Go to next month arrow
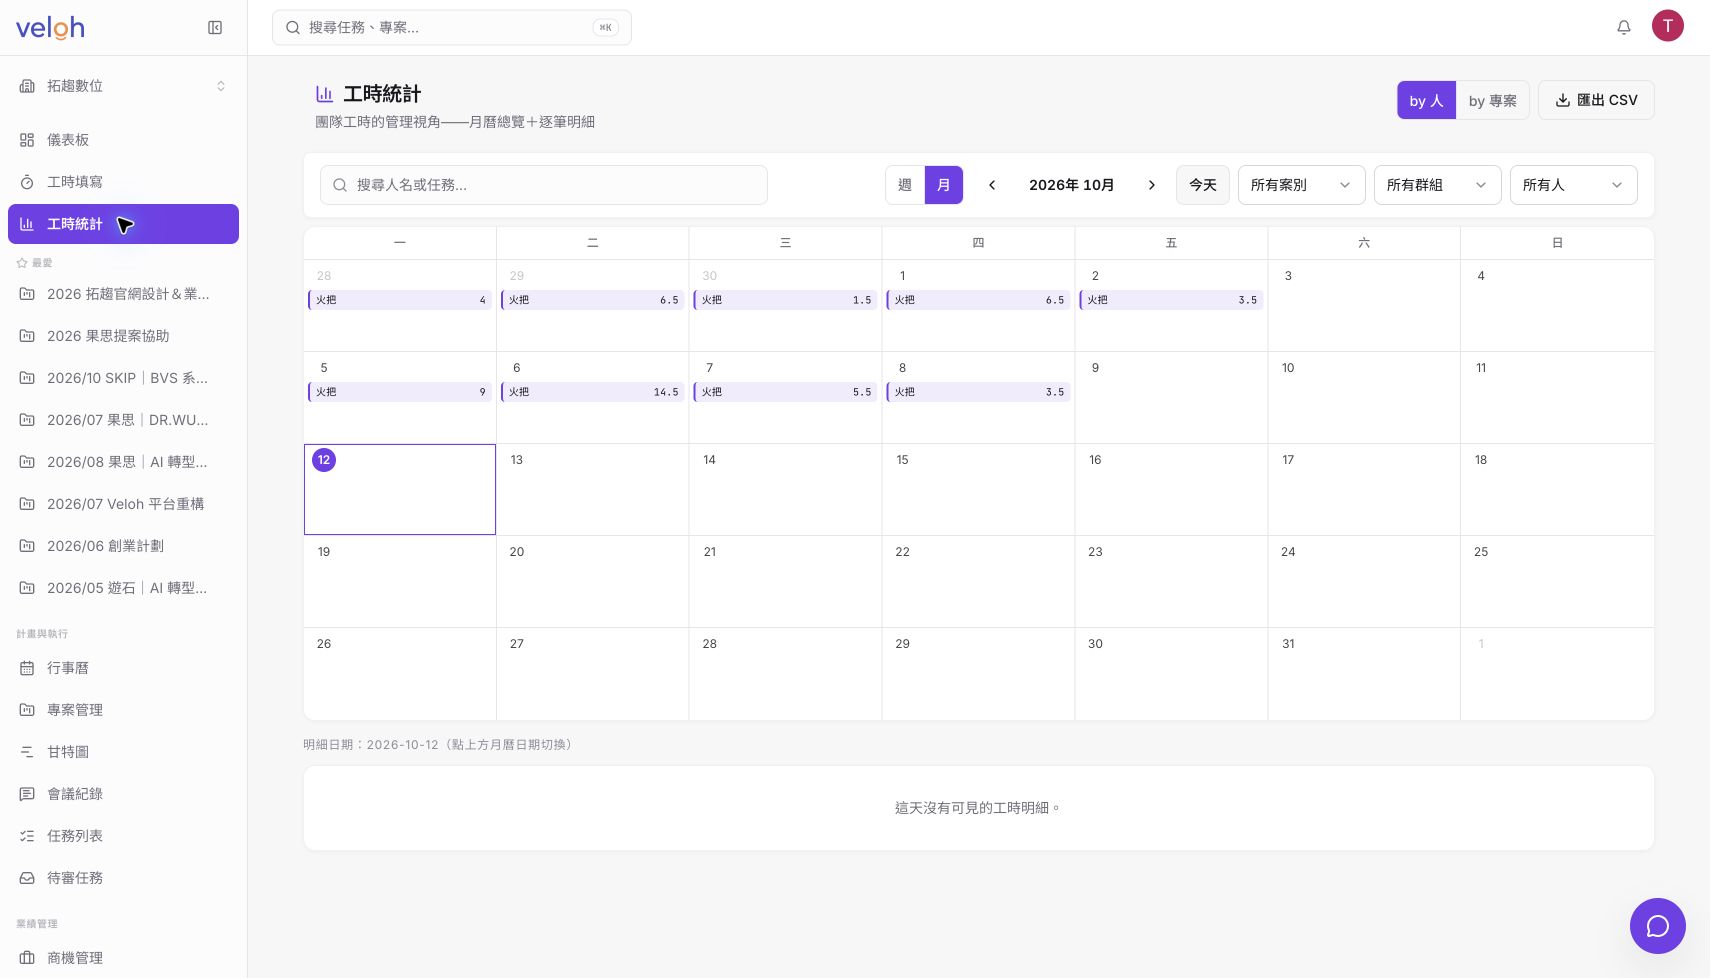 pos(1152,185)
